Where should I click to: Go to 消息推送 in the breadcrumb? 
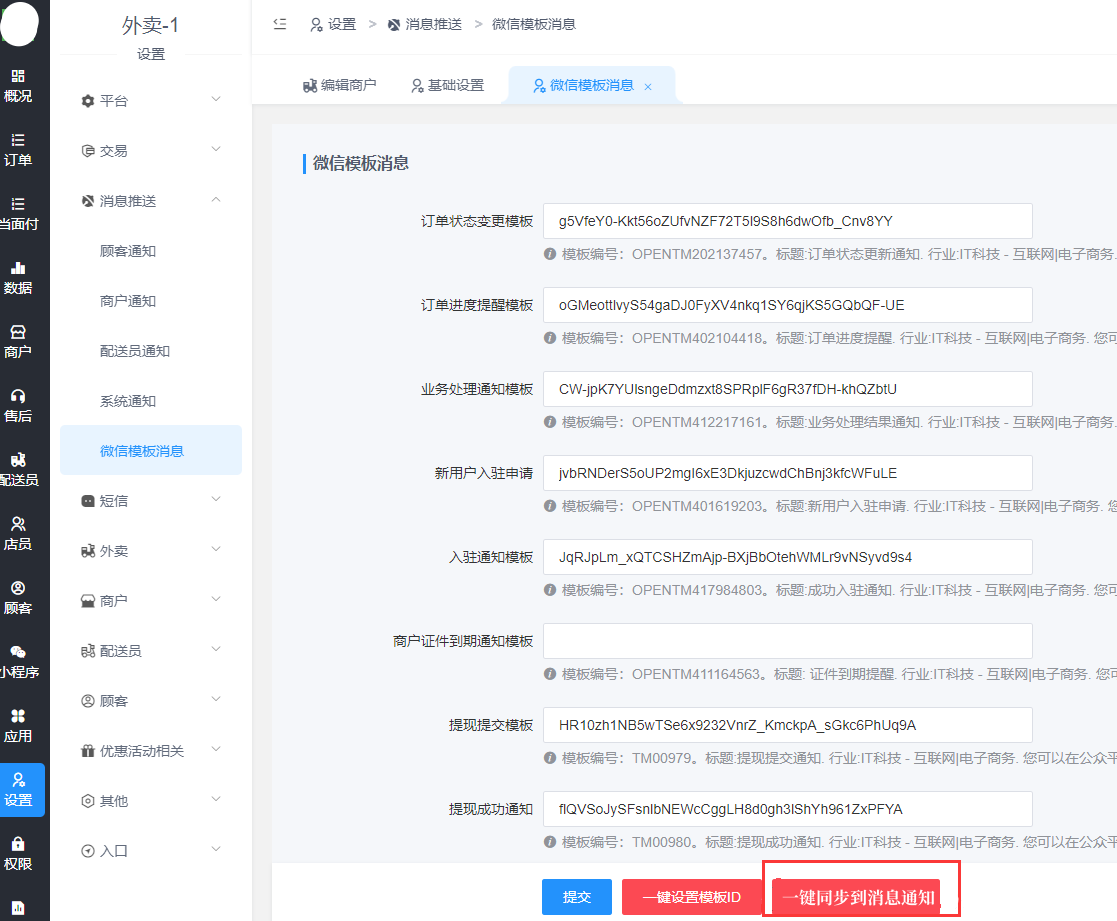[x=425, y=24]
